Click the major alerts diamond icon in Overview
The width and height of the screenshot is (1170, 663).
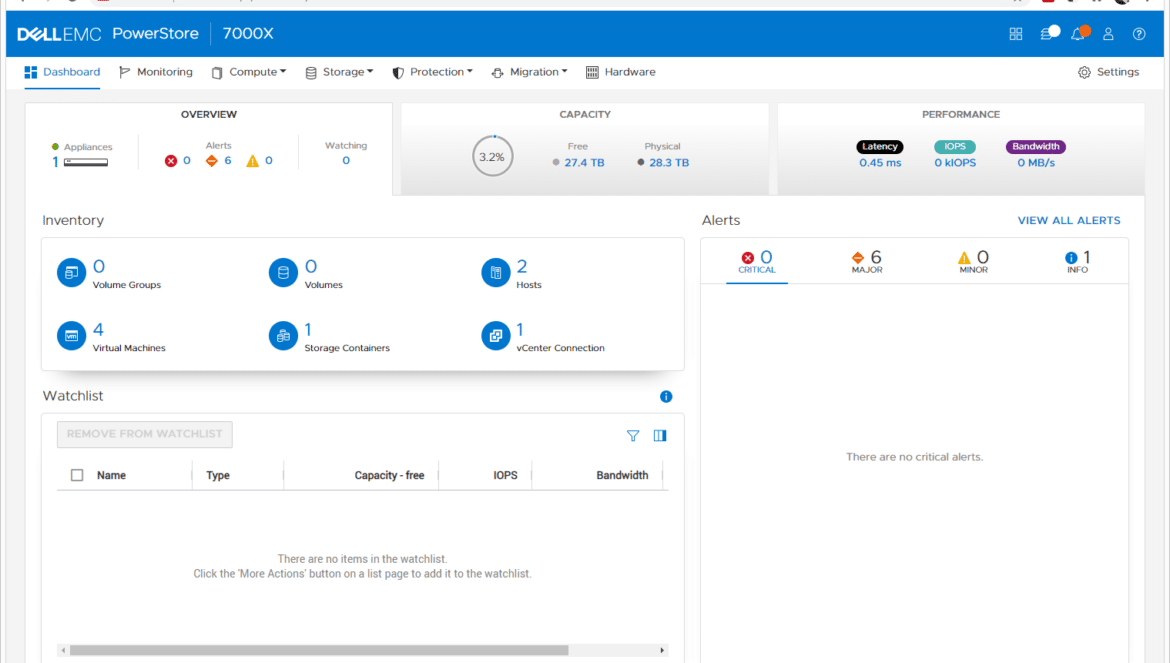(x=212, y=161)
